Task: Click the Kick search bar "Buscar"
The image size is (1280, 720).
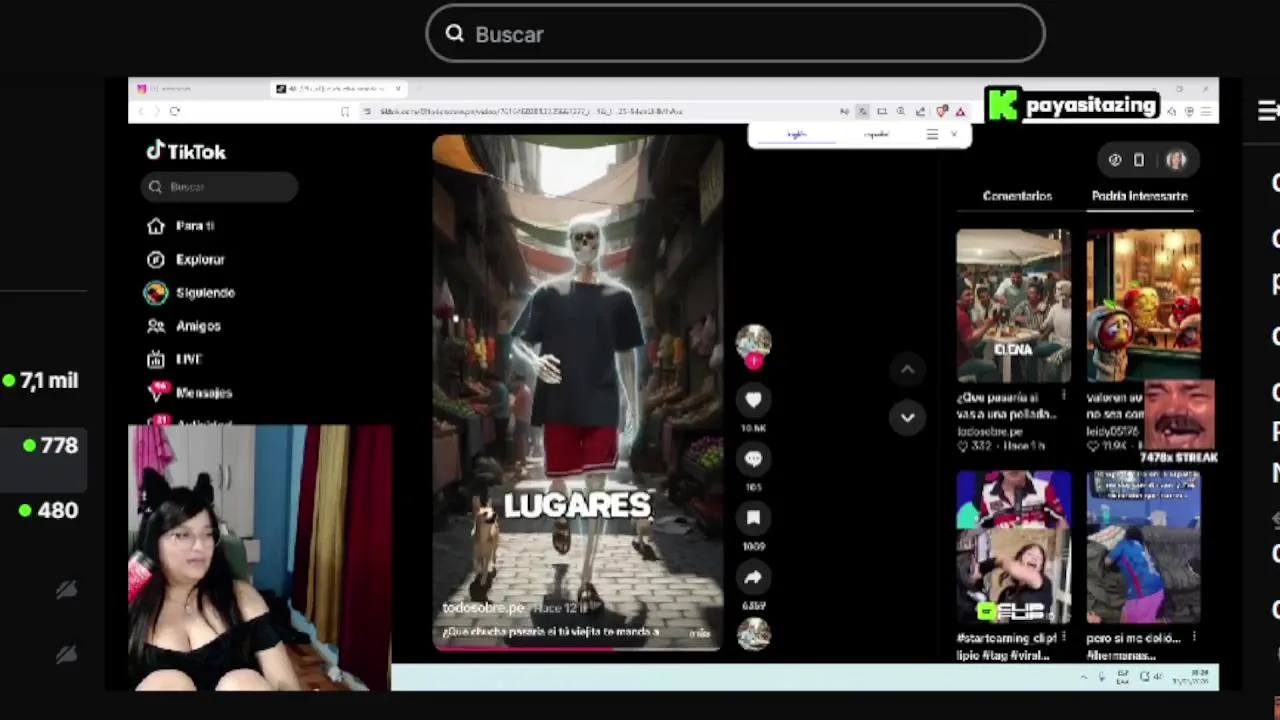Action: [x=735, y=34]
